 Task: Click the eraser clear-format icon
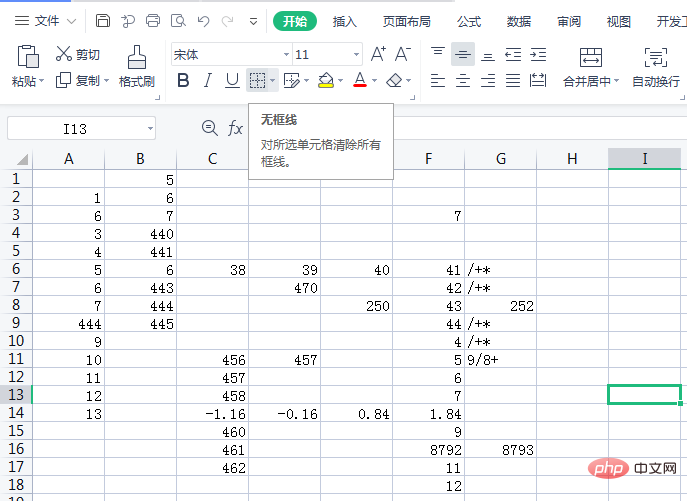click(x=394, y=80)
